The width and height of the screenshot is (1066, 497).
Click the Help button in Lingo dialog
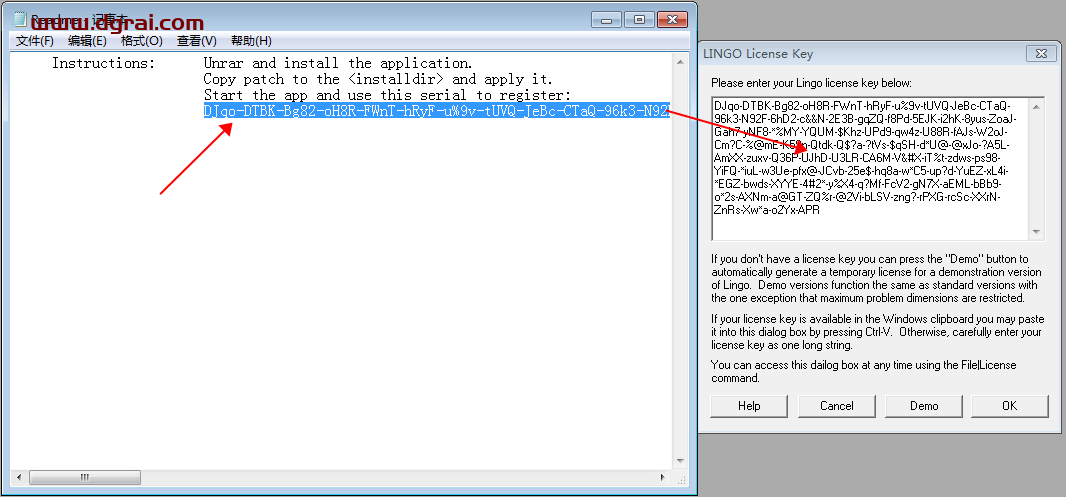click(749, 406)
